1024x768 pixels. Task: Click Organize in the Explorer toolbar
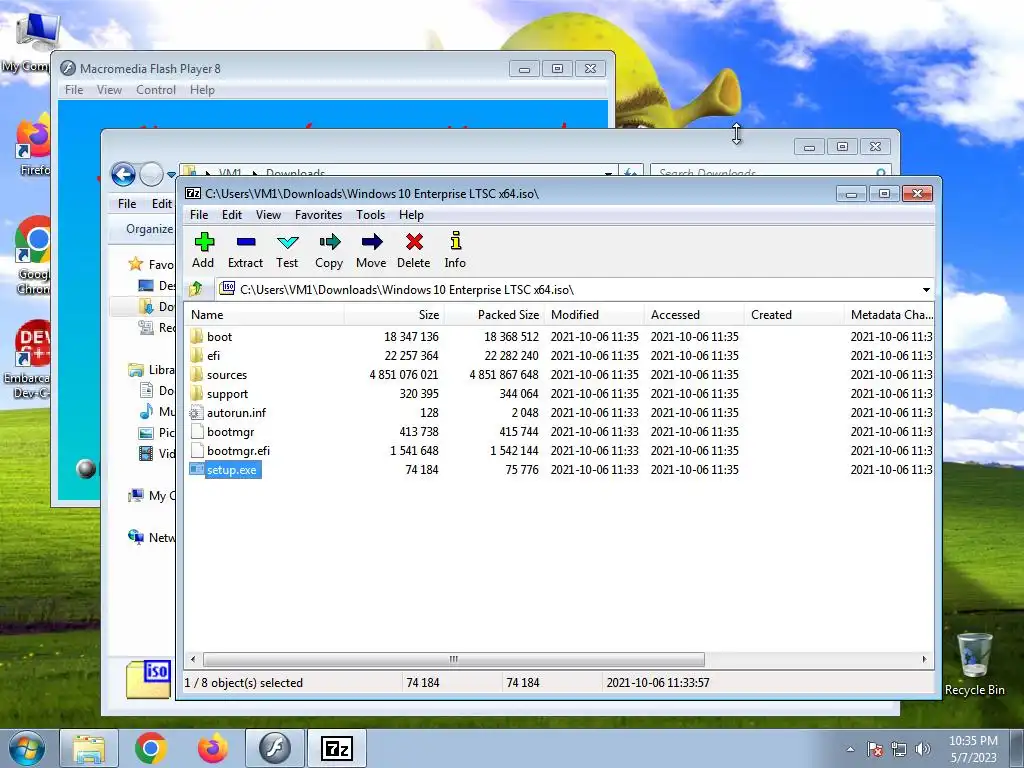click(149, 229)
